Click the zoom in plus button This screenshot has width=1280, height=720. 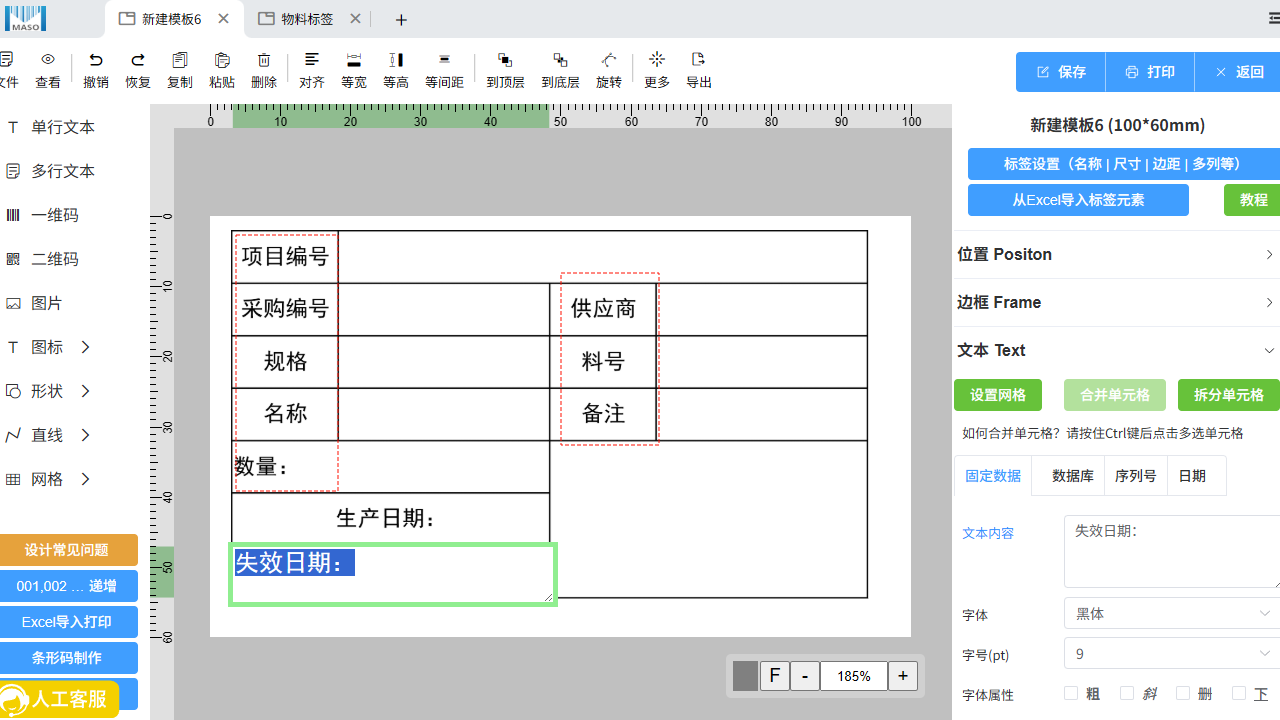903,676
